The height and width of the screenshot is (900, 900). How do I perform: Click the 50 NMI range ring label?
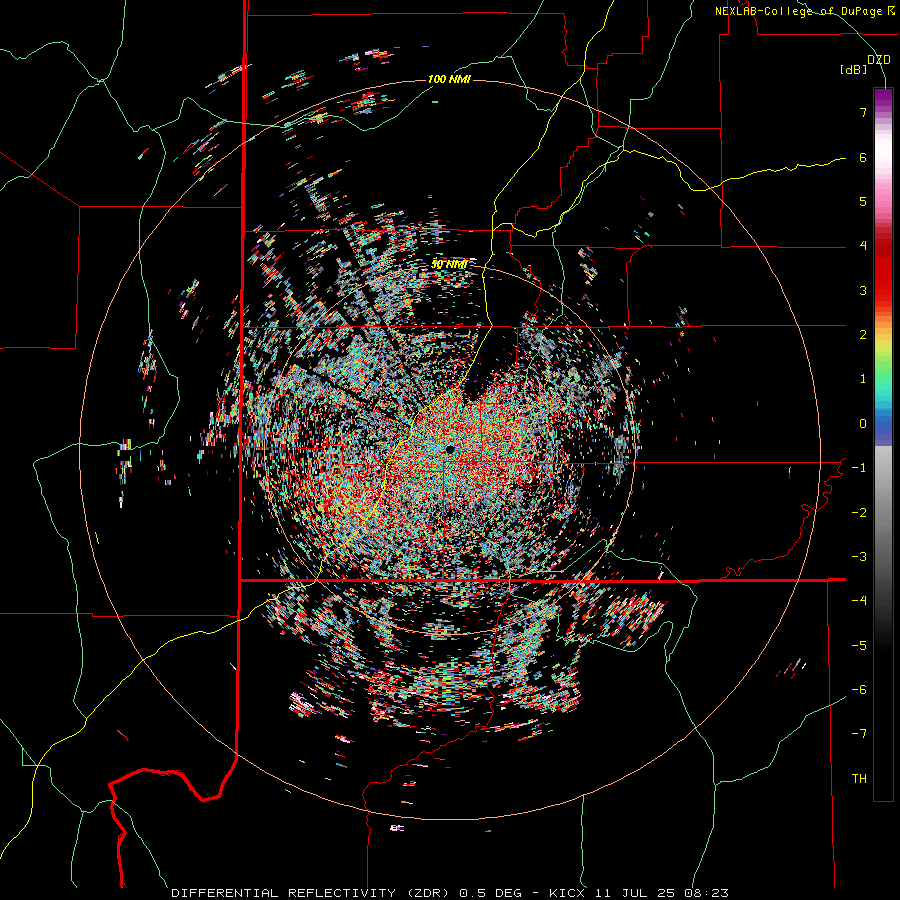pyautogui.click(x=449, y=265)
